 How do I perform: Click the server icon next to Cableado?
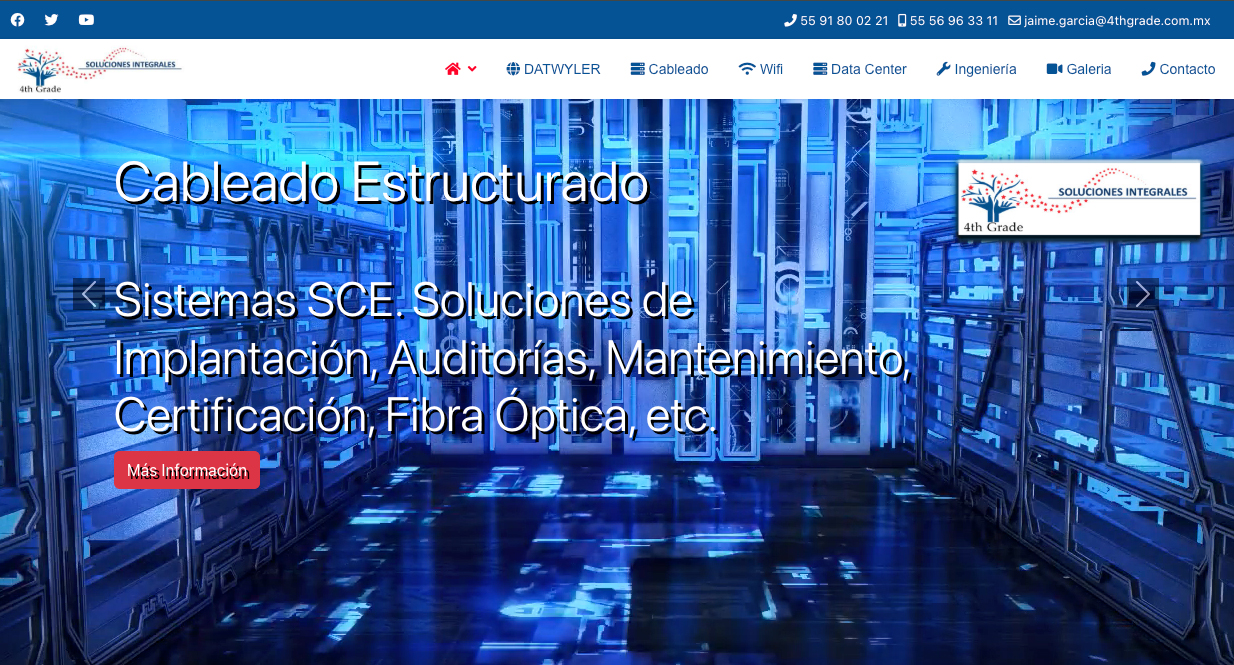tap(637, 69)
